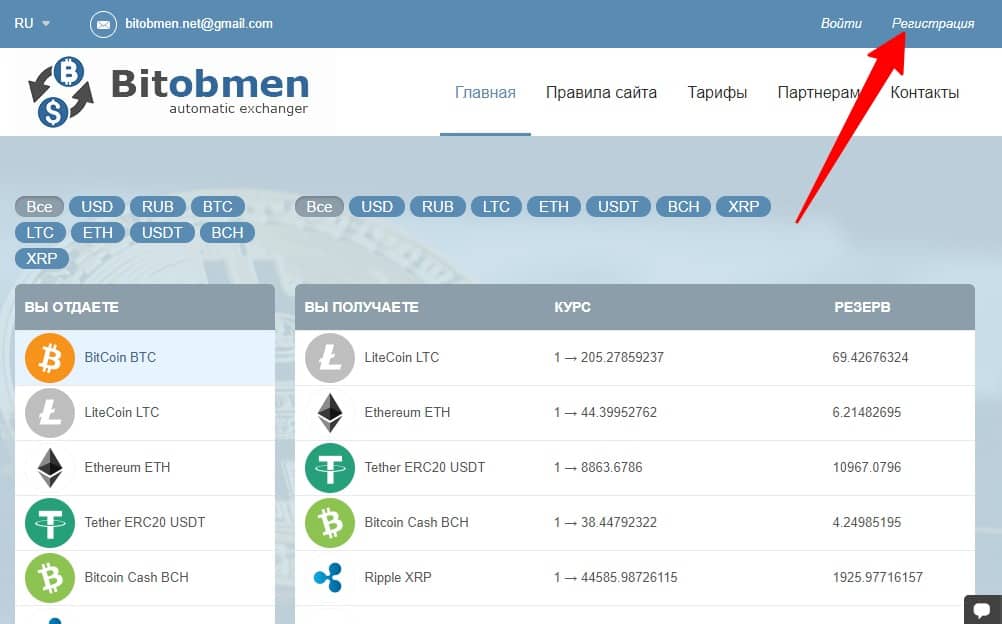Filter receive currencies by BCH
This screenshot has width=1002, height=624.
[683, 207]
